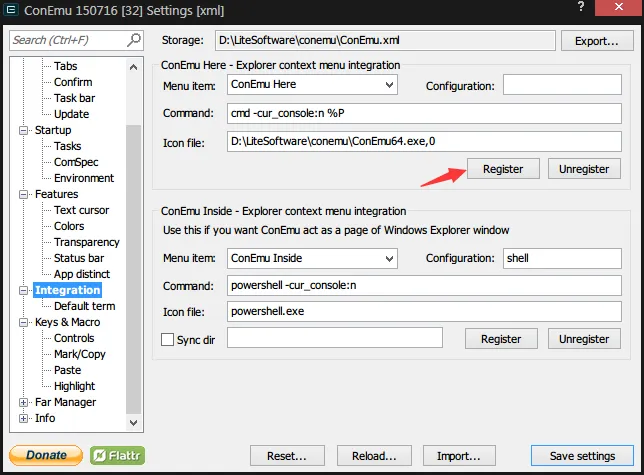Click the Reload... button
644x475 pixels.
[374, 456]
